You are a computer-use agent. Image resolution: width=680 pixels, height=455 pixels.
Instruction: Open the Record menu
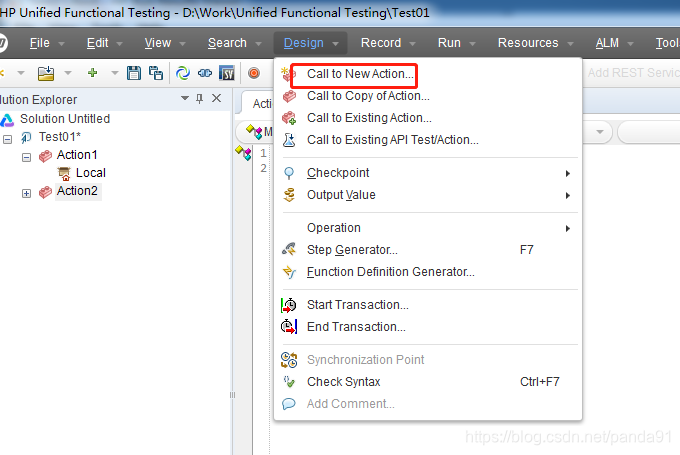pyautogui.click(x=381, y=43)
